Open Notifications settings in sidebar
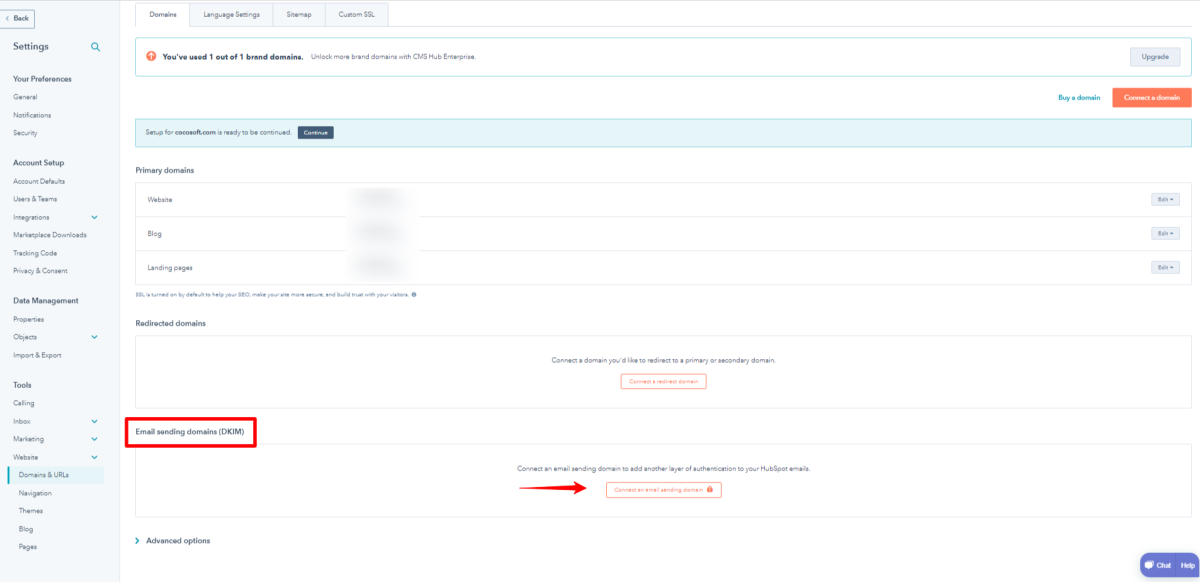This screenshot has height=582, width=1200. 32,115
